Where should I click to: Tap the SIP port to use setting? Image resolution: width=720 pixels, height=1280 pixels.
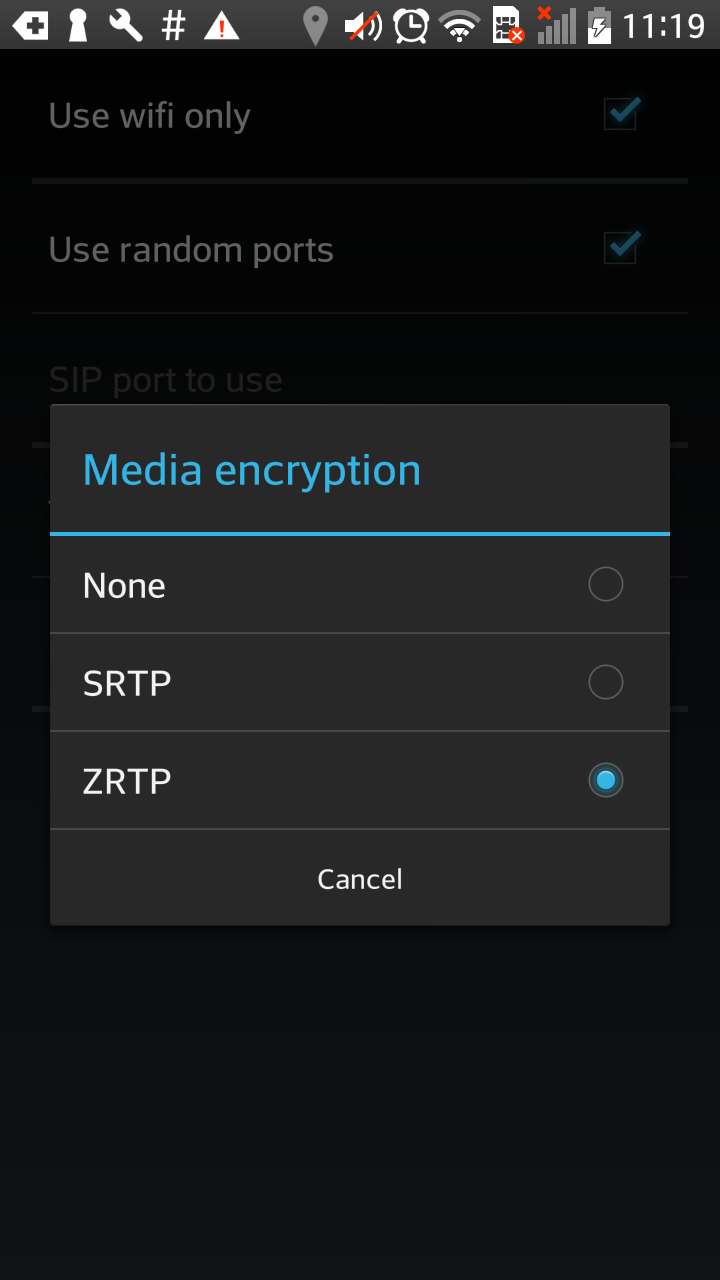(x=166, y=380)
